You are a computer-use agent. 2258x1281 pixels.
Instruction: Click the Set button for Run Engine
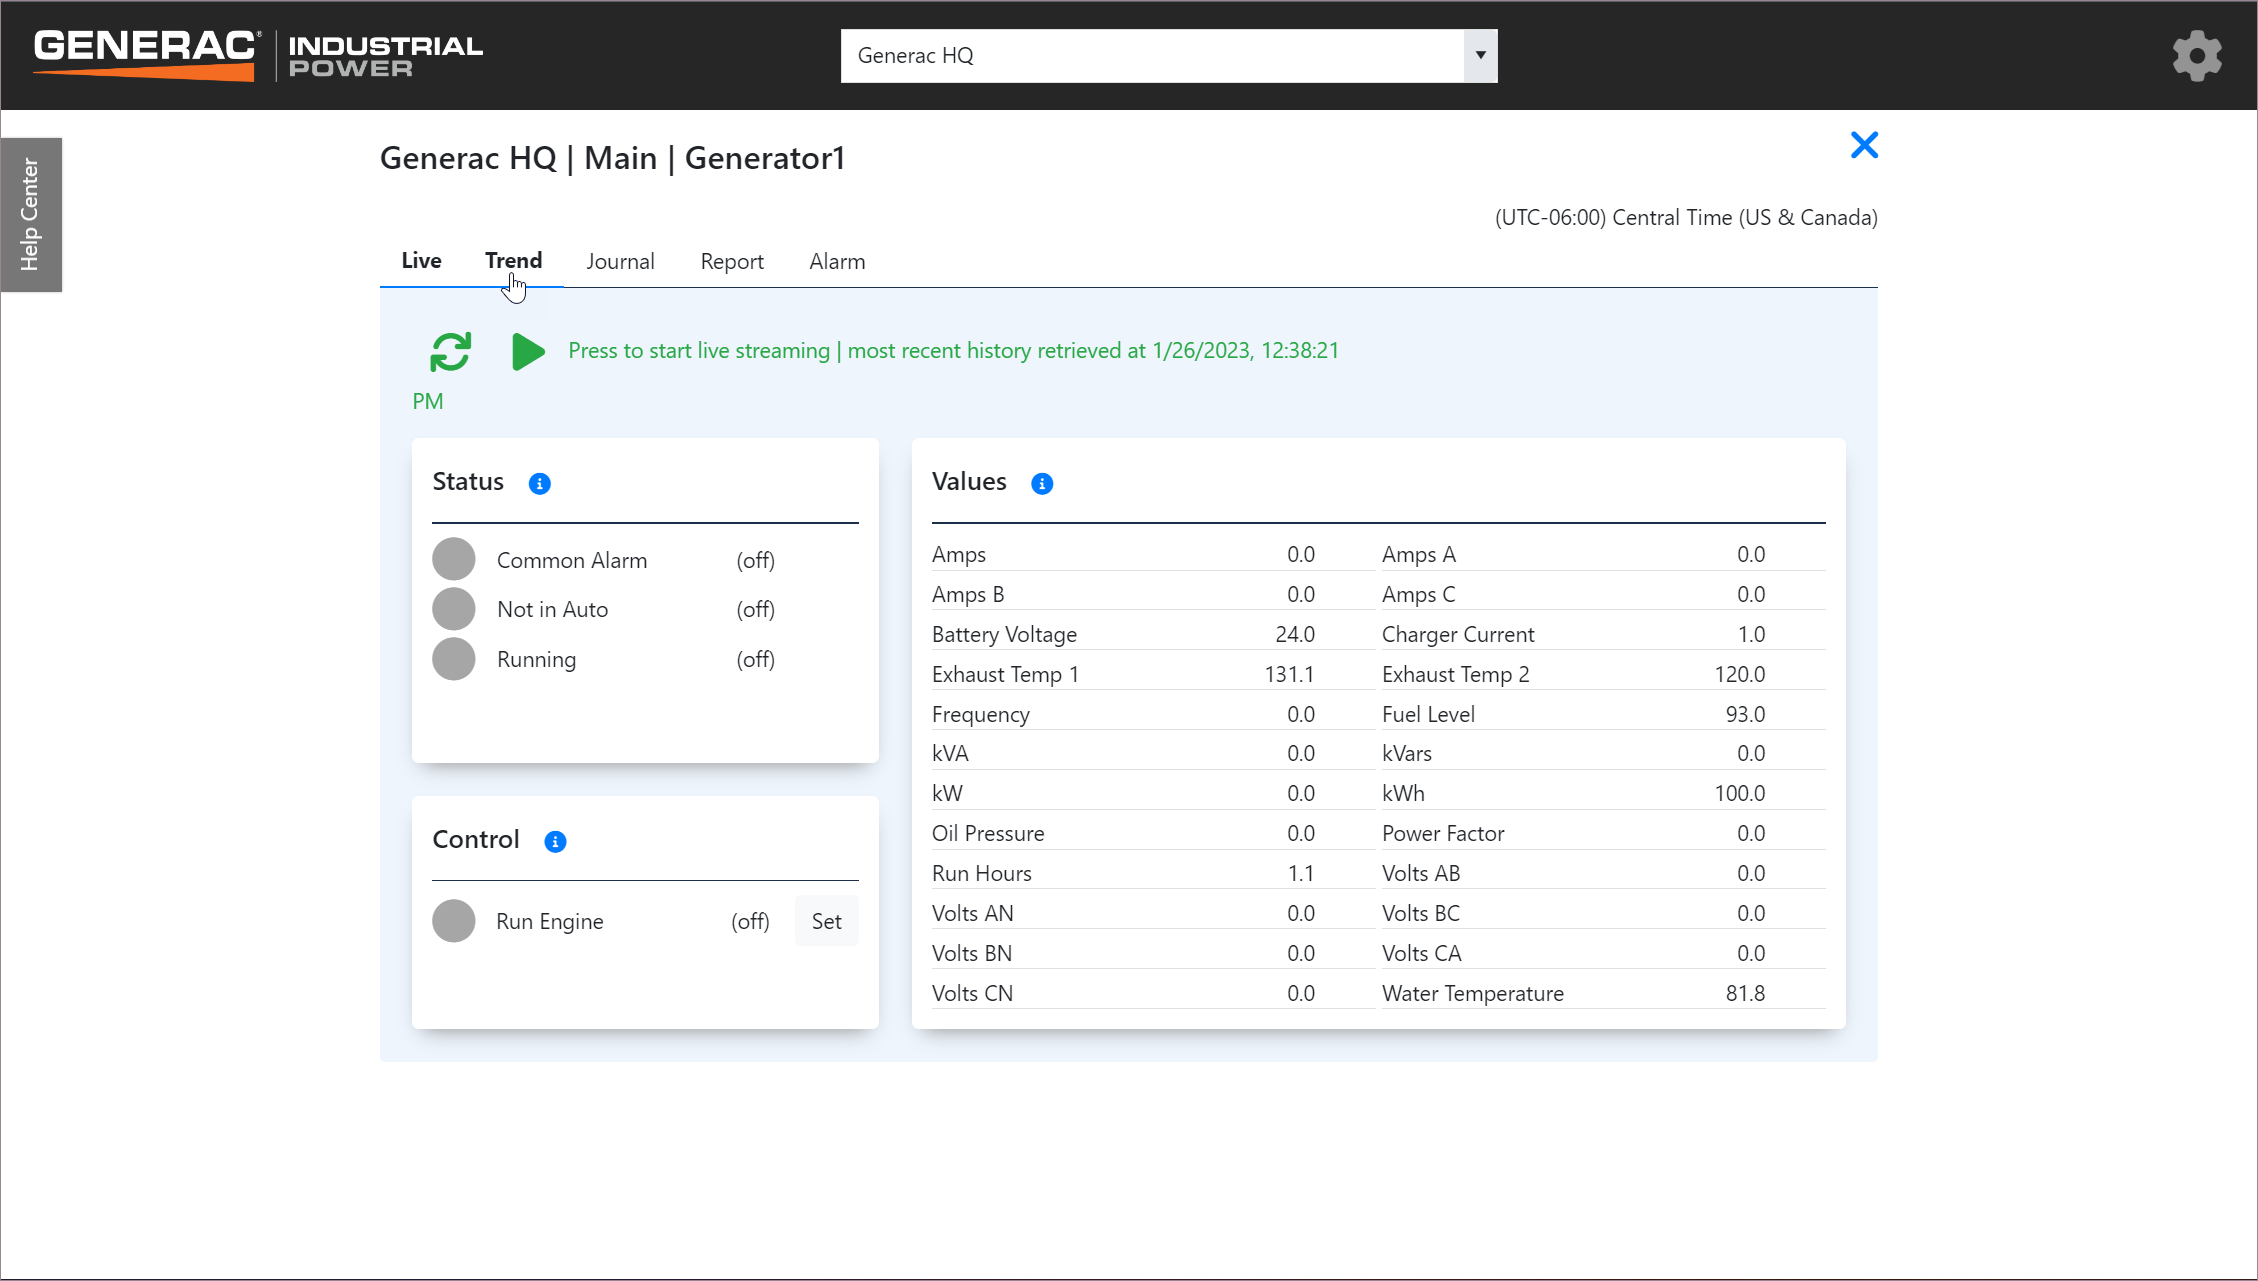[x=826, y=922]
